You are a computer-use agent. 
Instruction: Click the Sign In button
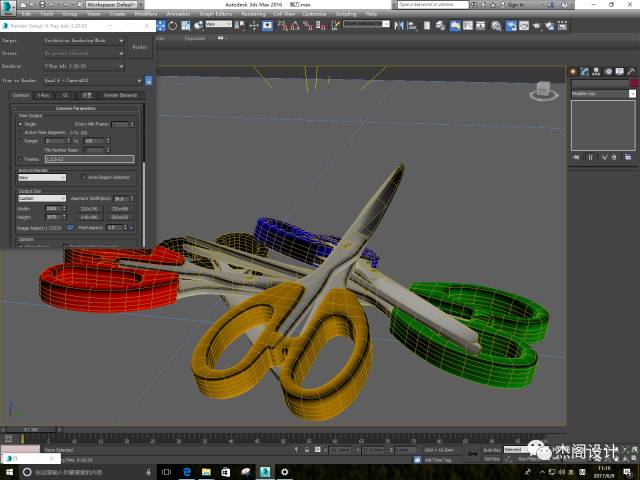coord(516,4)
